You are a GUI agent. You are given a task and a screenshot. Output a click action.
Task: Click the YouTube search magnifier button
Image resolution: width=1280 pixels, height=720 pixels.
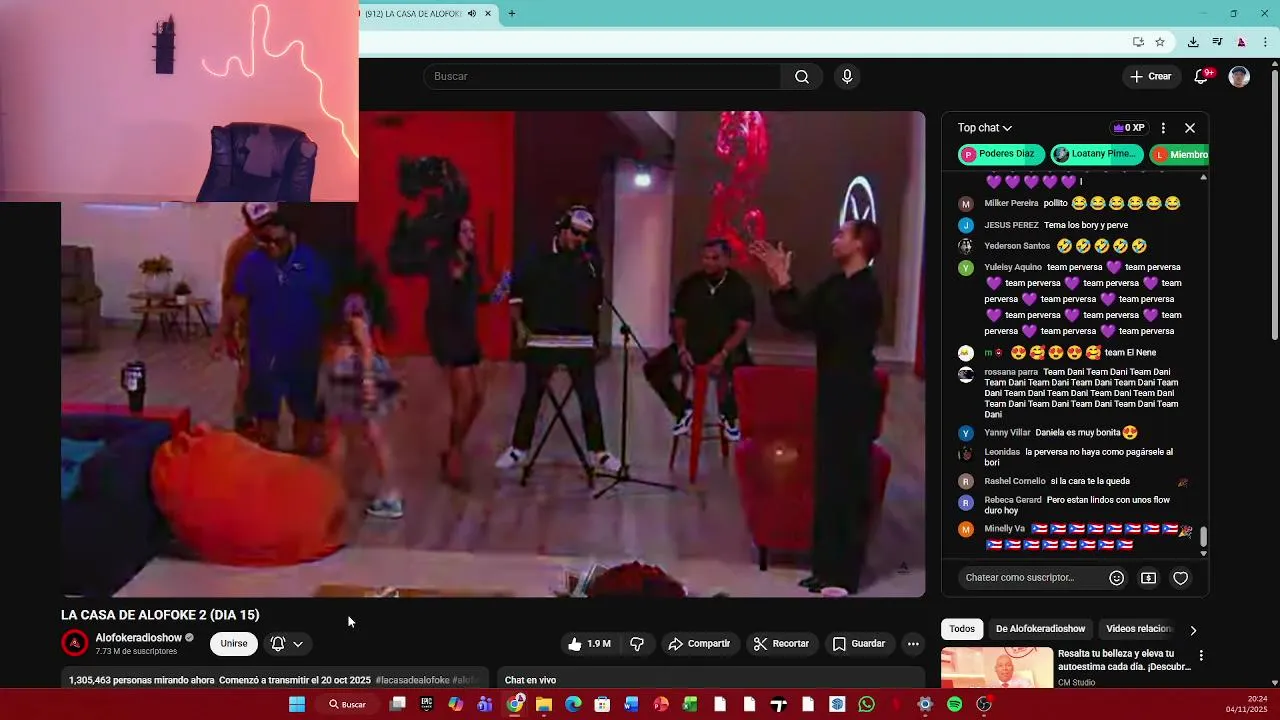[x=802, y=77]
